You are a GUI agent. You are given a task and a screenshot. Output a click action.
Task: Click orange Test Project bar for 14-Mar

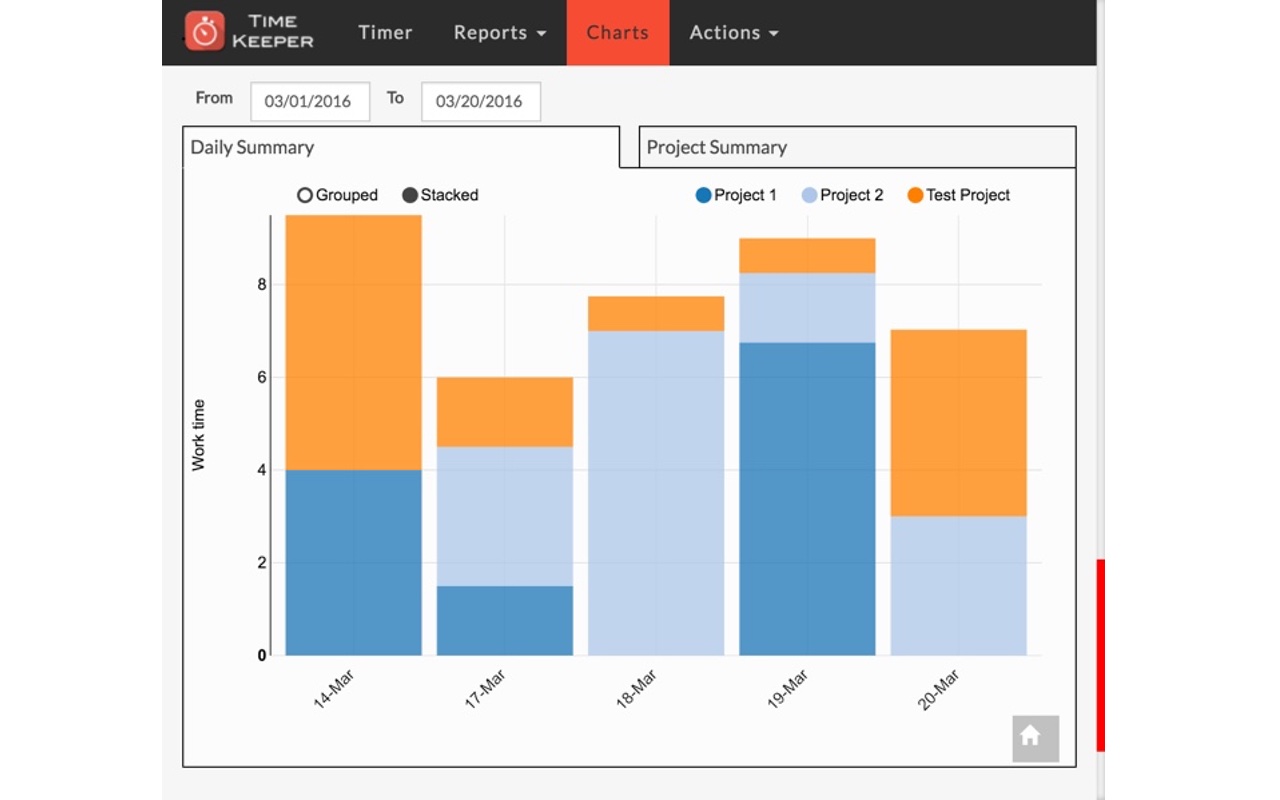point(353,342)
